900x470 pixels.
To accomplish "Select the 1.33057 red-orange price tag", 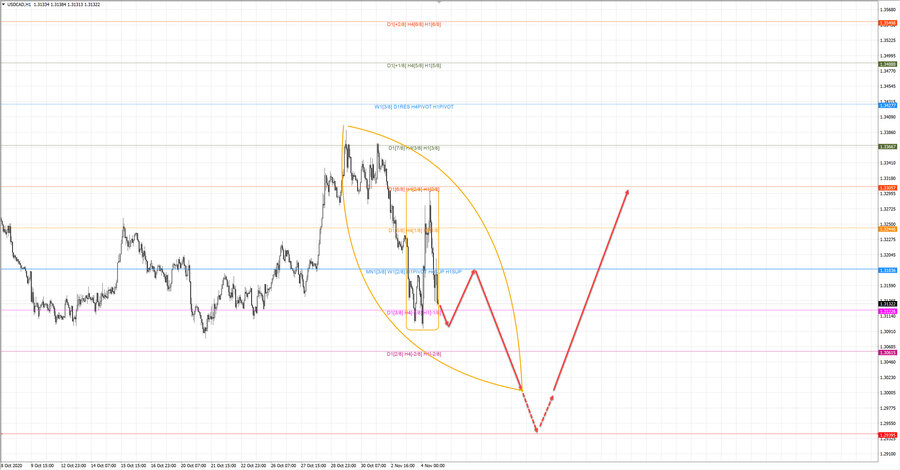I will coord(888,188).
